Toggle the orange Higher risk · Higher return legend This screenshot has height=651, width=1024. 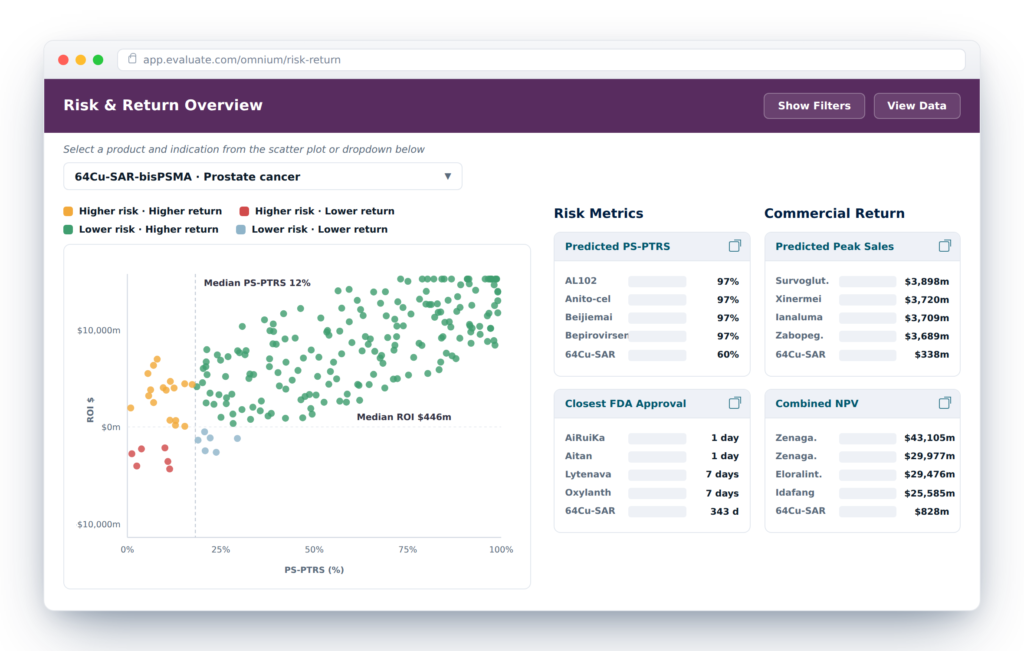[x=142, y=211]
